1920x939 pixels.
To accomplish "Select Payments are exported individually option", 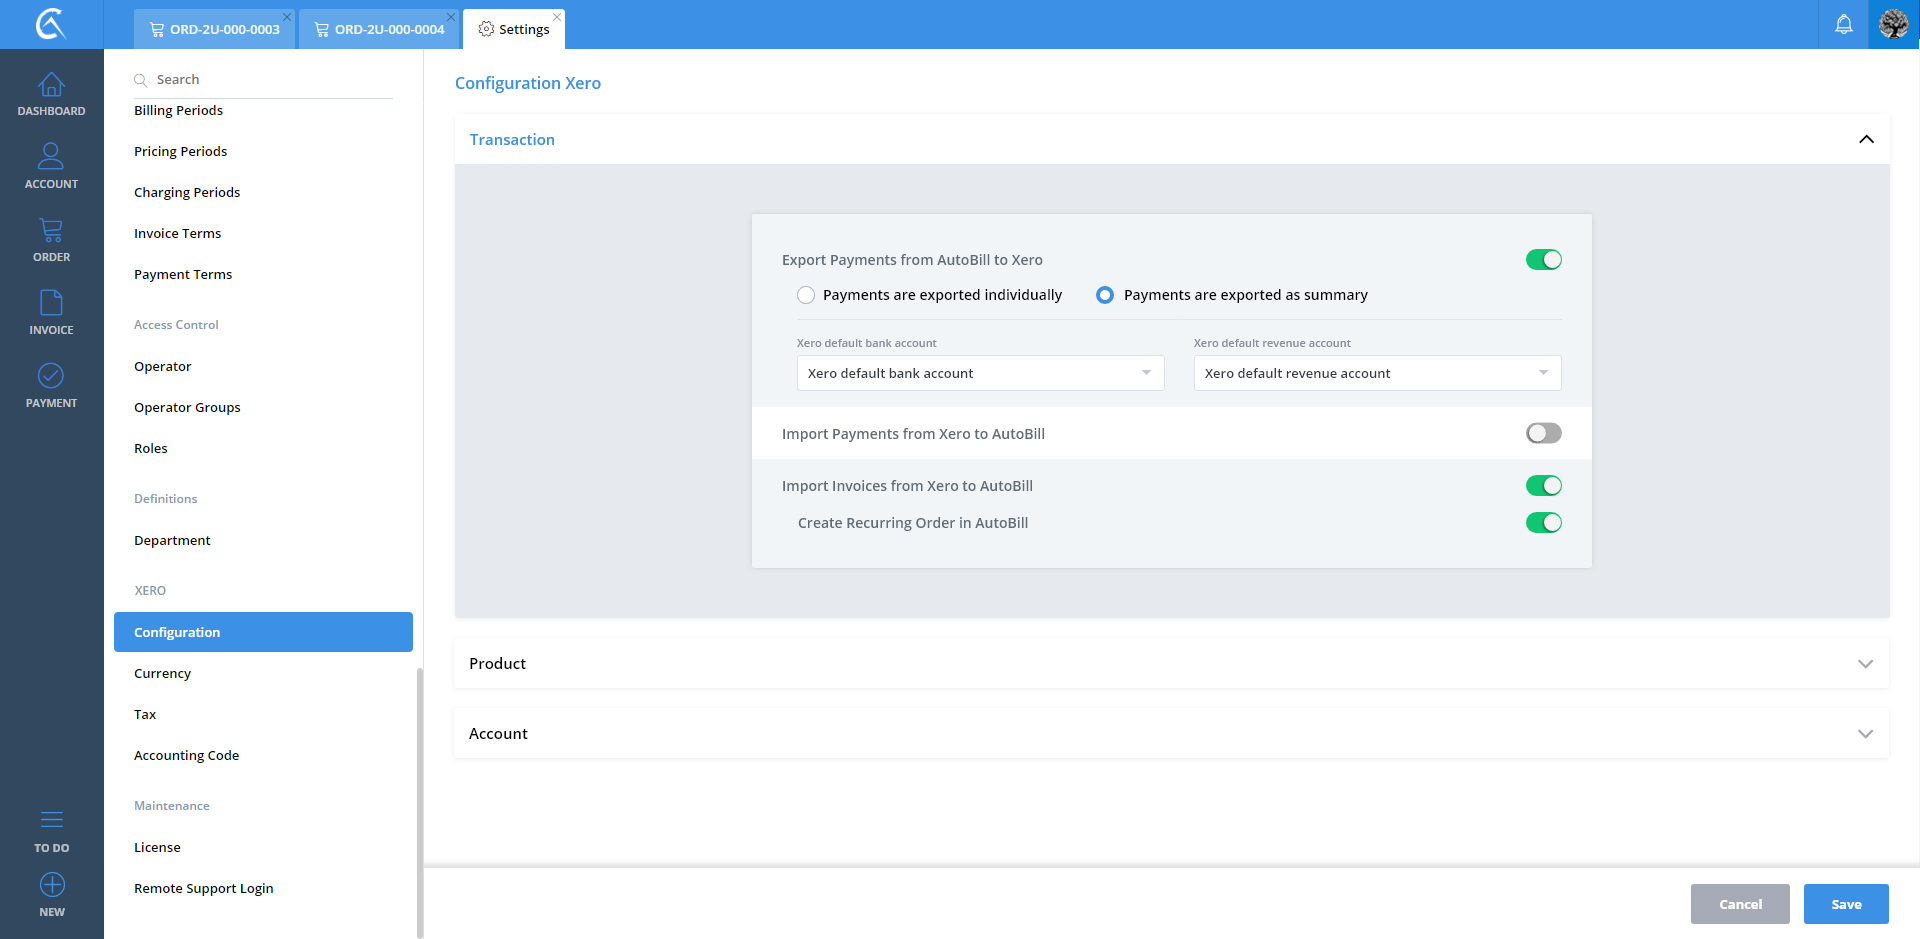I will (806, 295).
